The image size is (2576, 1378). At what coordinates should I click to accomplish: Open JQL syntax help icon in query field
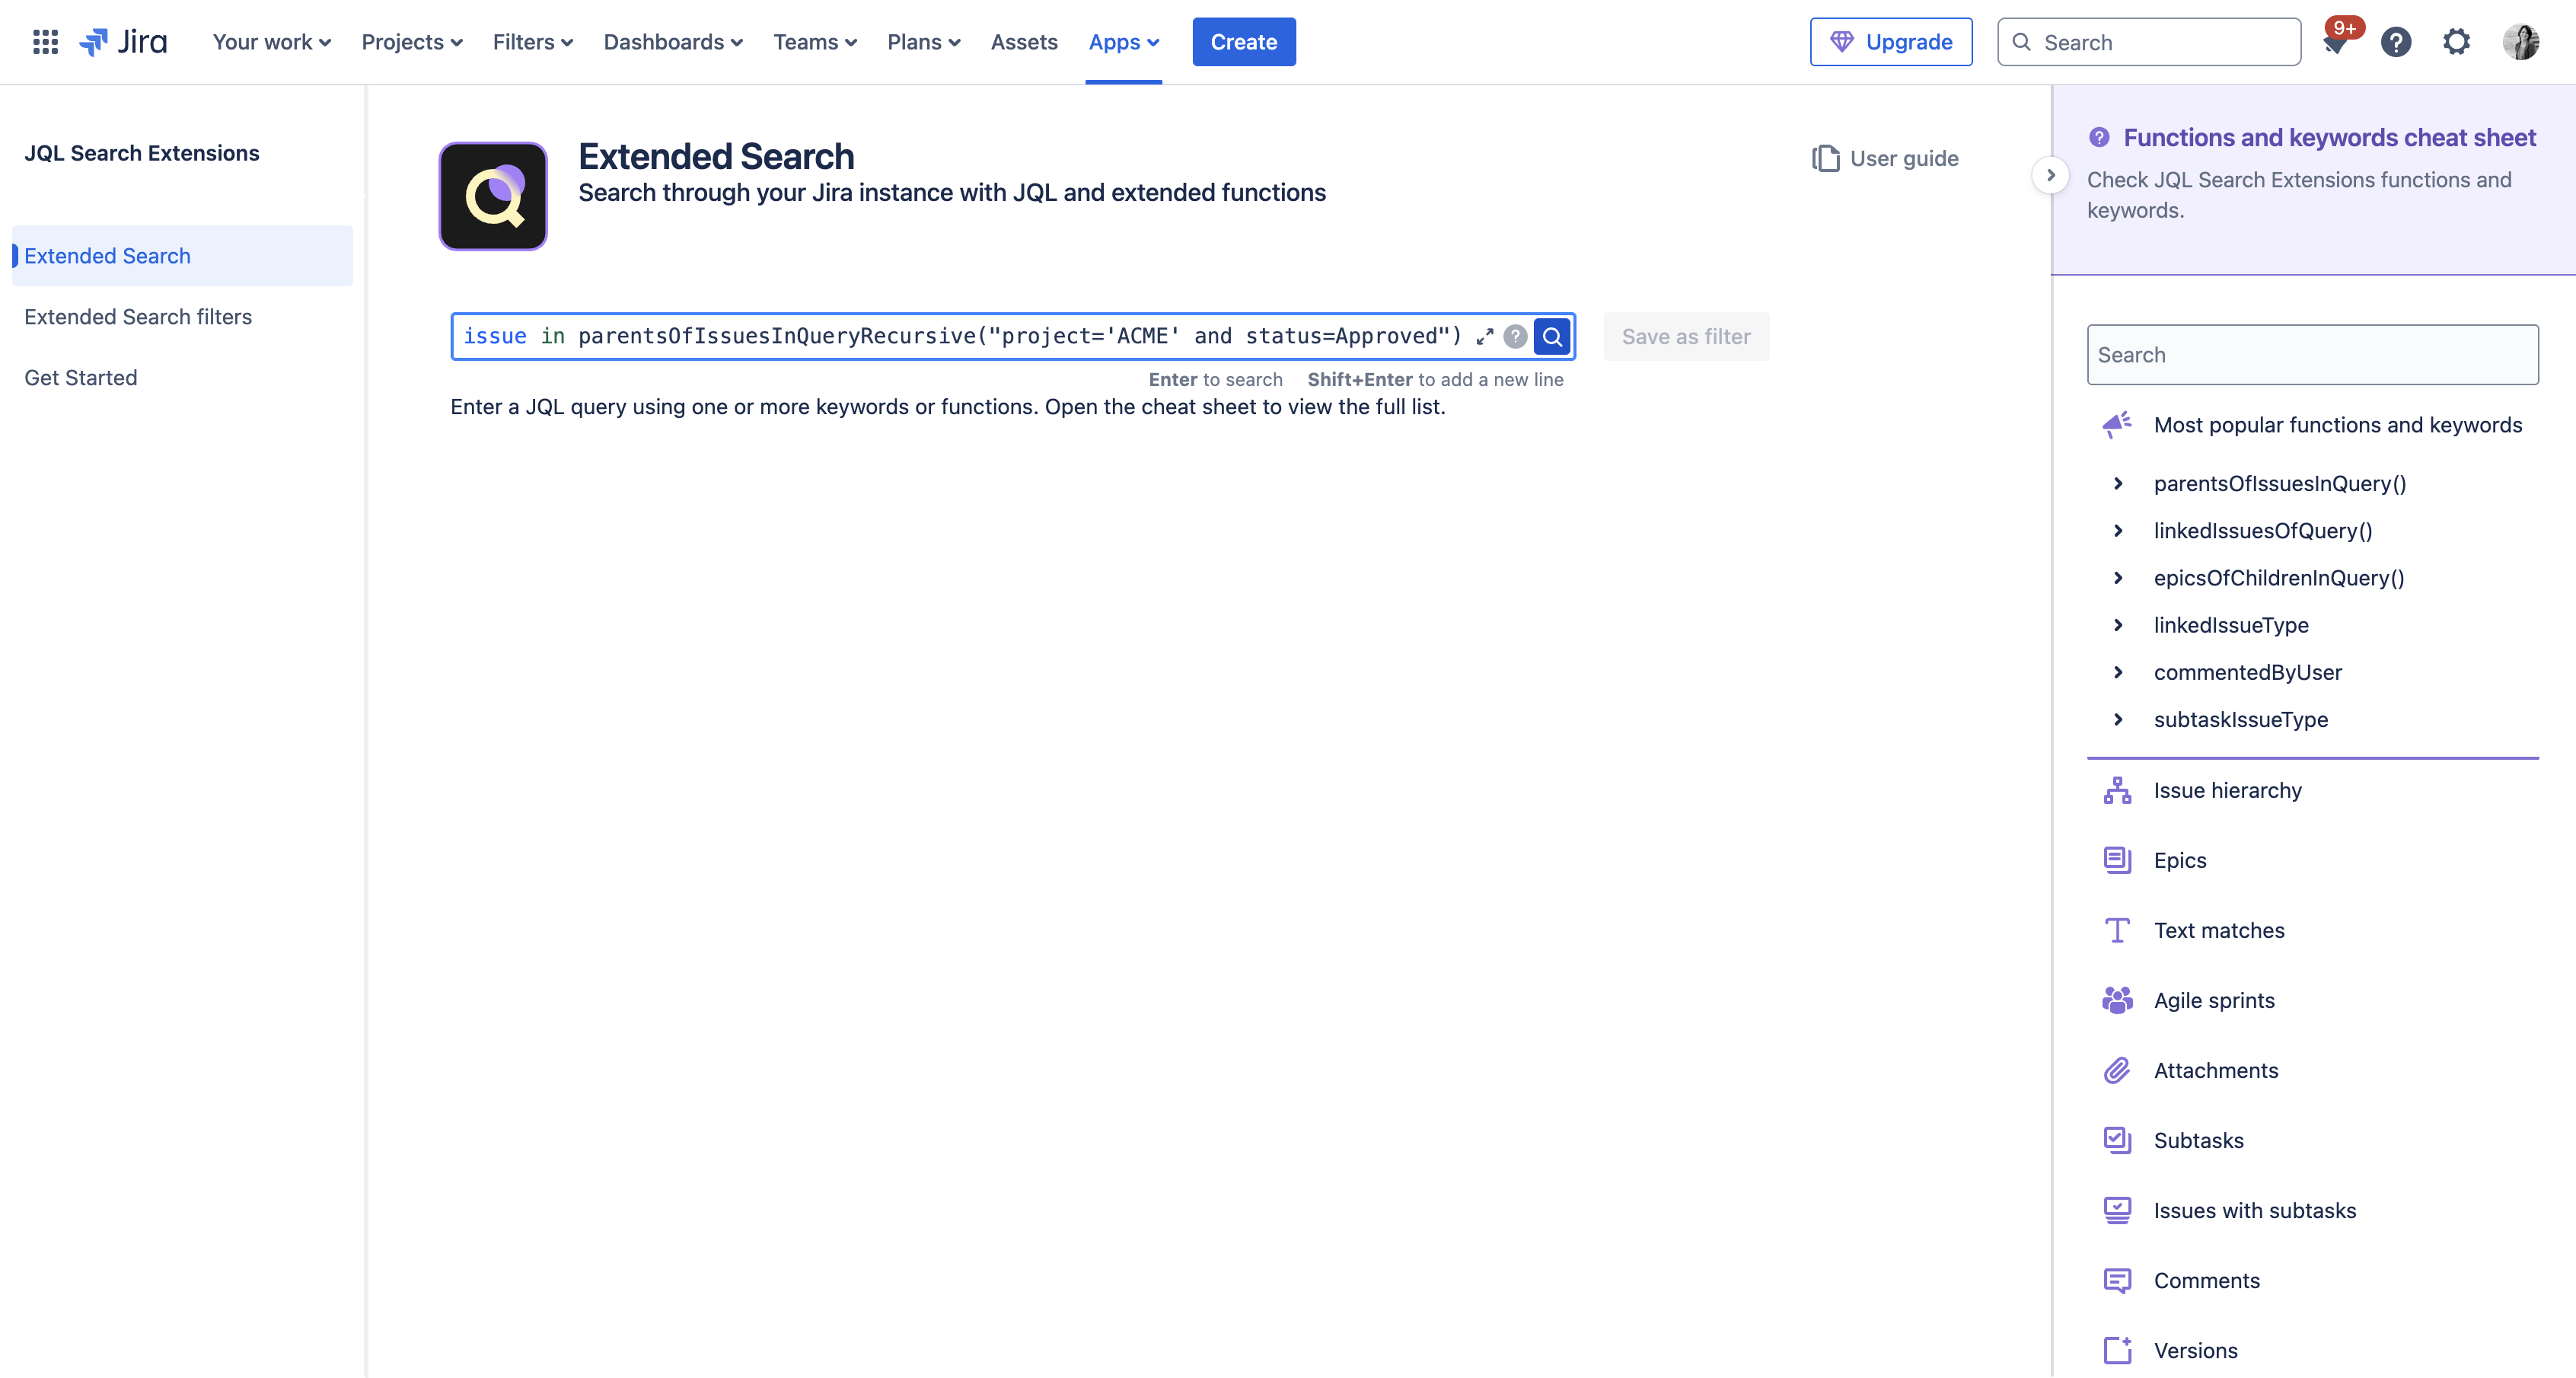click(1515, 337)
